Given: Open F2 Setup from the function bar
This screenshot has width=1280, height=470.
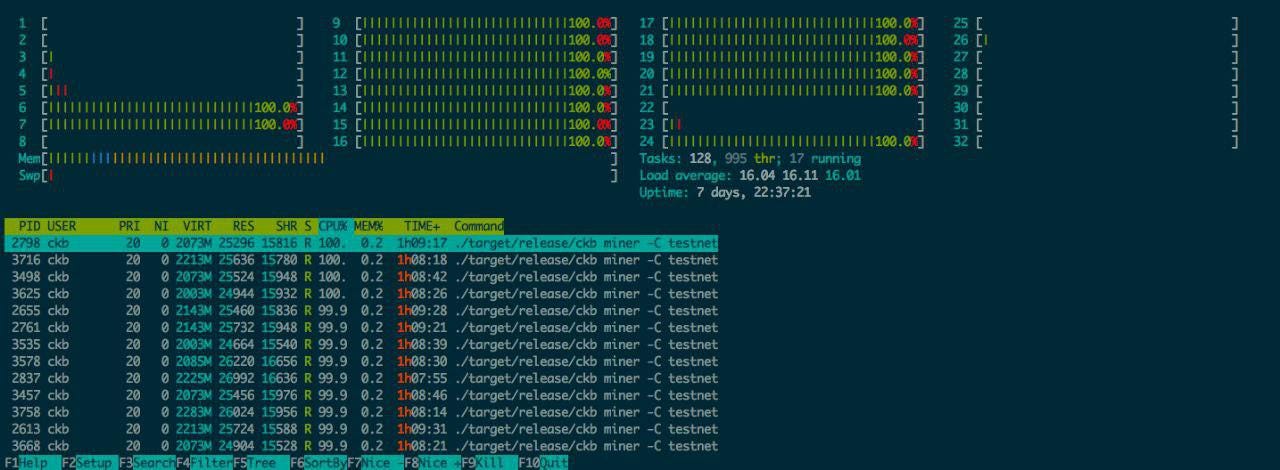Looking at the screenshot, I should pos(89,463).
